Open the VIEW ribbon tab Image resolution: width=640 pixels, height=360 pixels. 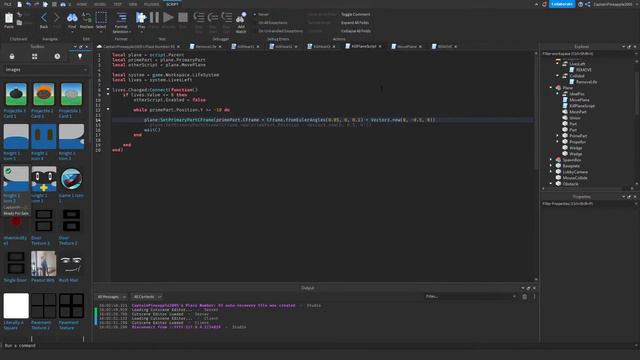133,4
